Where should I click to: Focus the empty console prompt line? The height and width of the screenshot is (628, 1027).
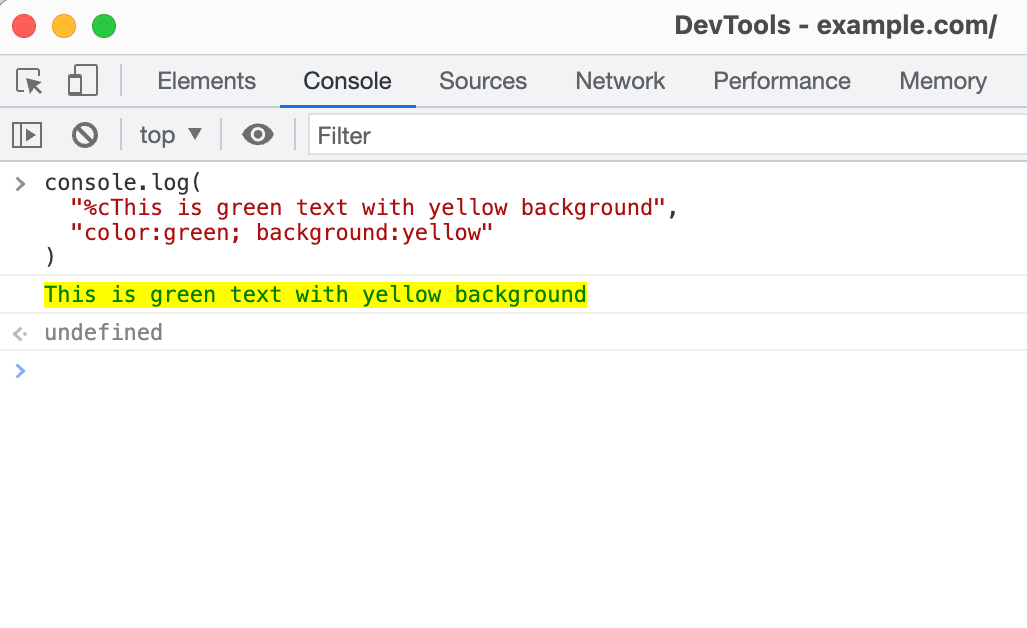[514, 371]
